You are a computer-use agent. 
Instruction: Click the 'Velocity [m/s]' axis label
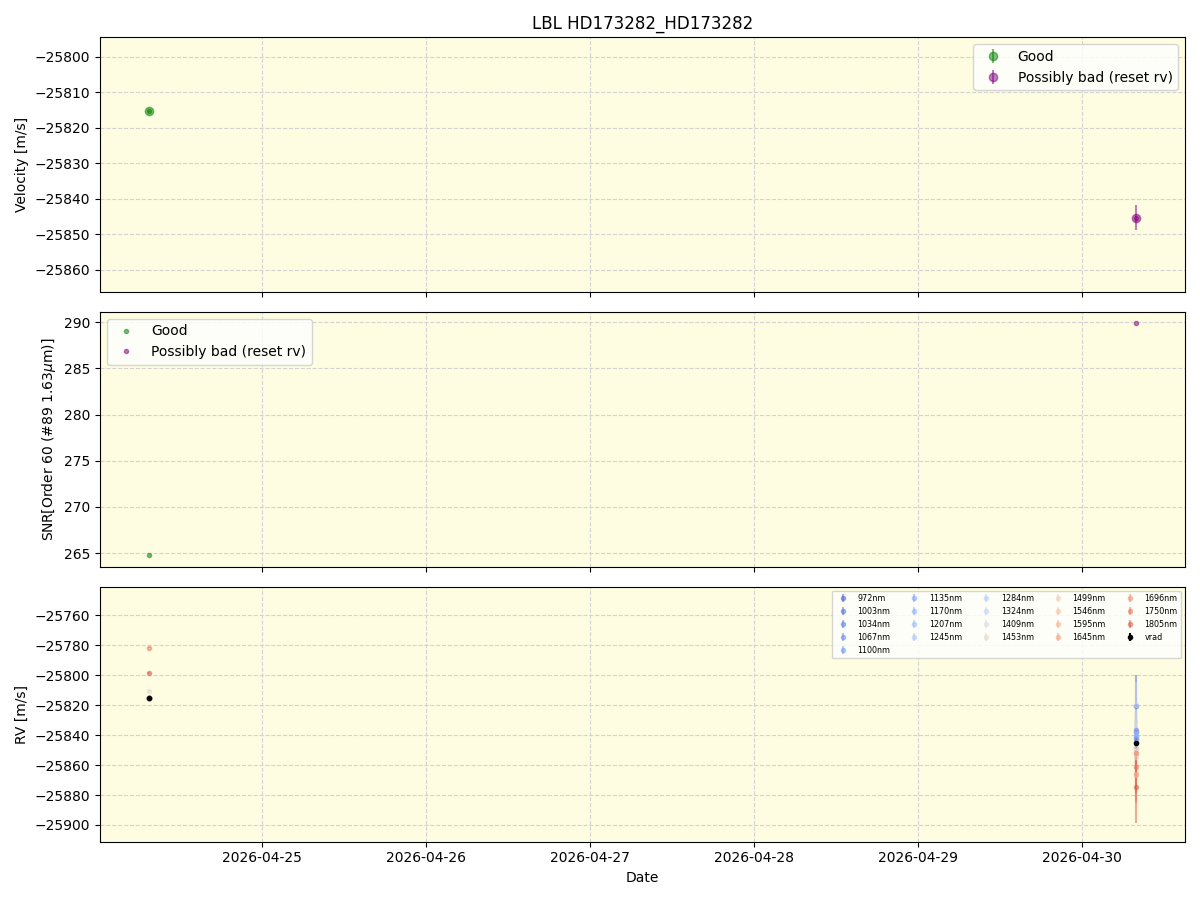(x=21, y=165)
